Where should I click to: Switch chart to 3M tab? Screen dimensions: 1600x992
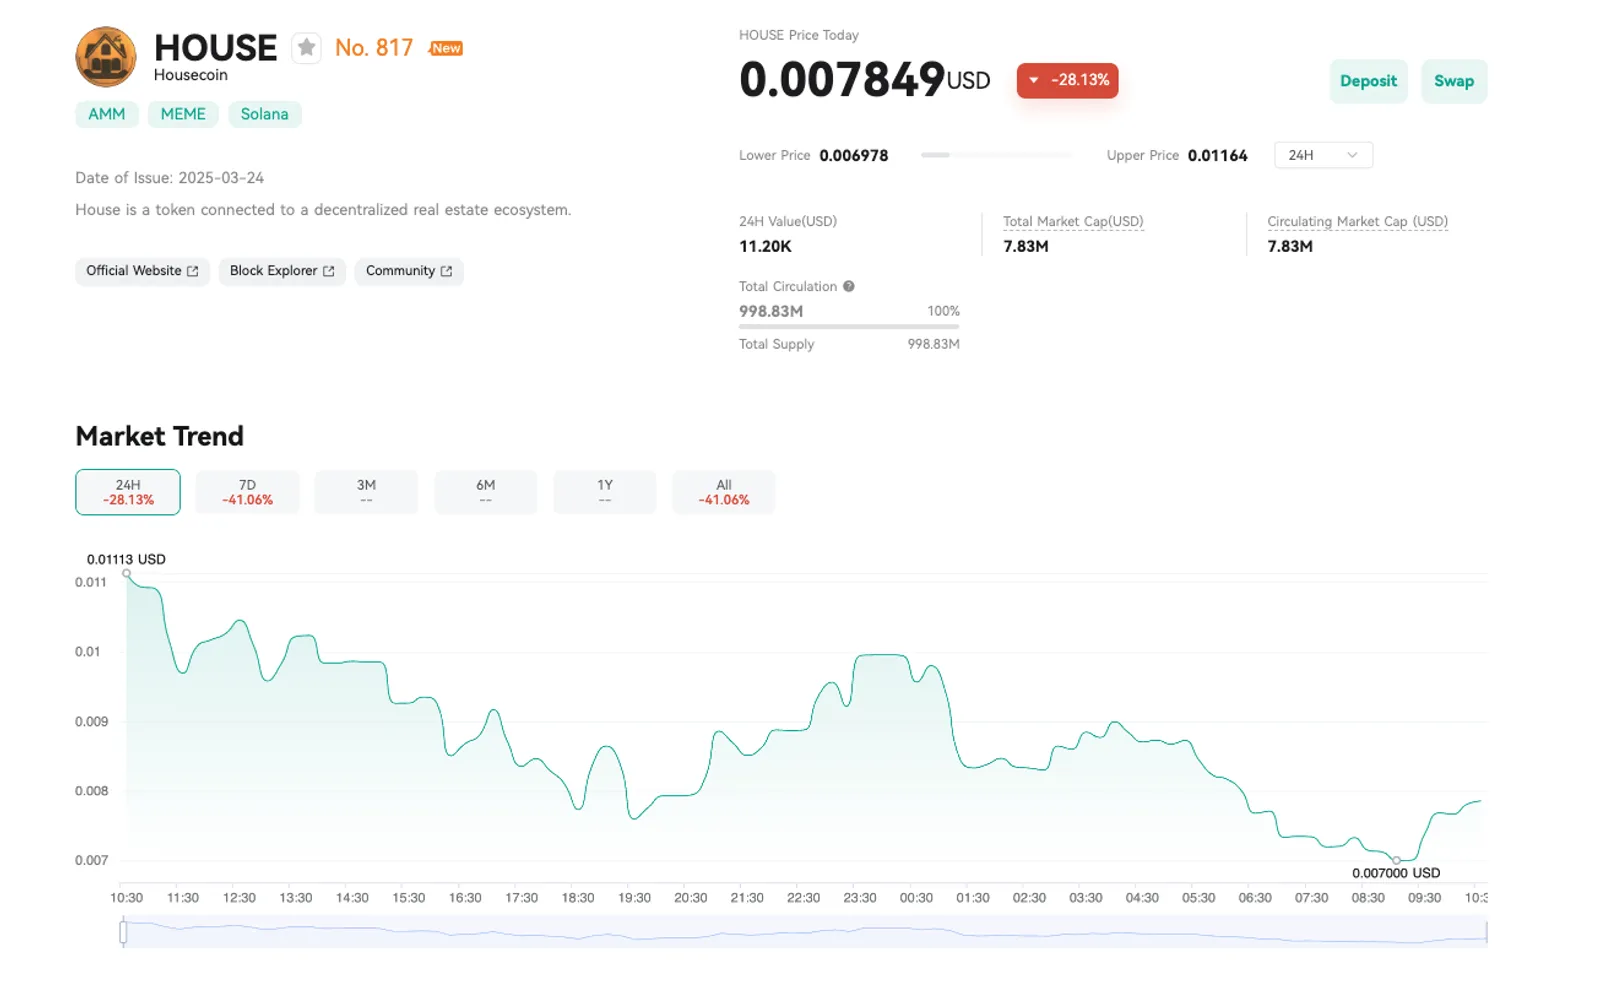click(366, 492)
